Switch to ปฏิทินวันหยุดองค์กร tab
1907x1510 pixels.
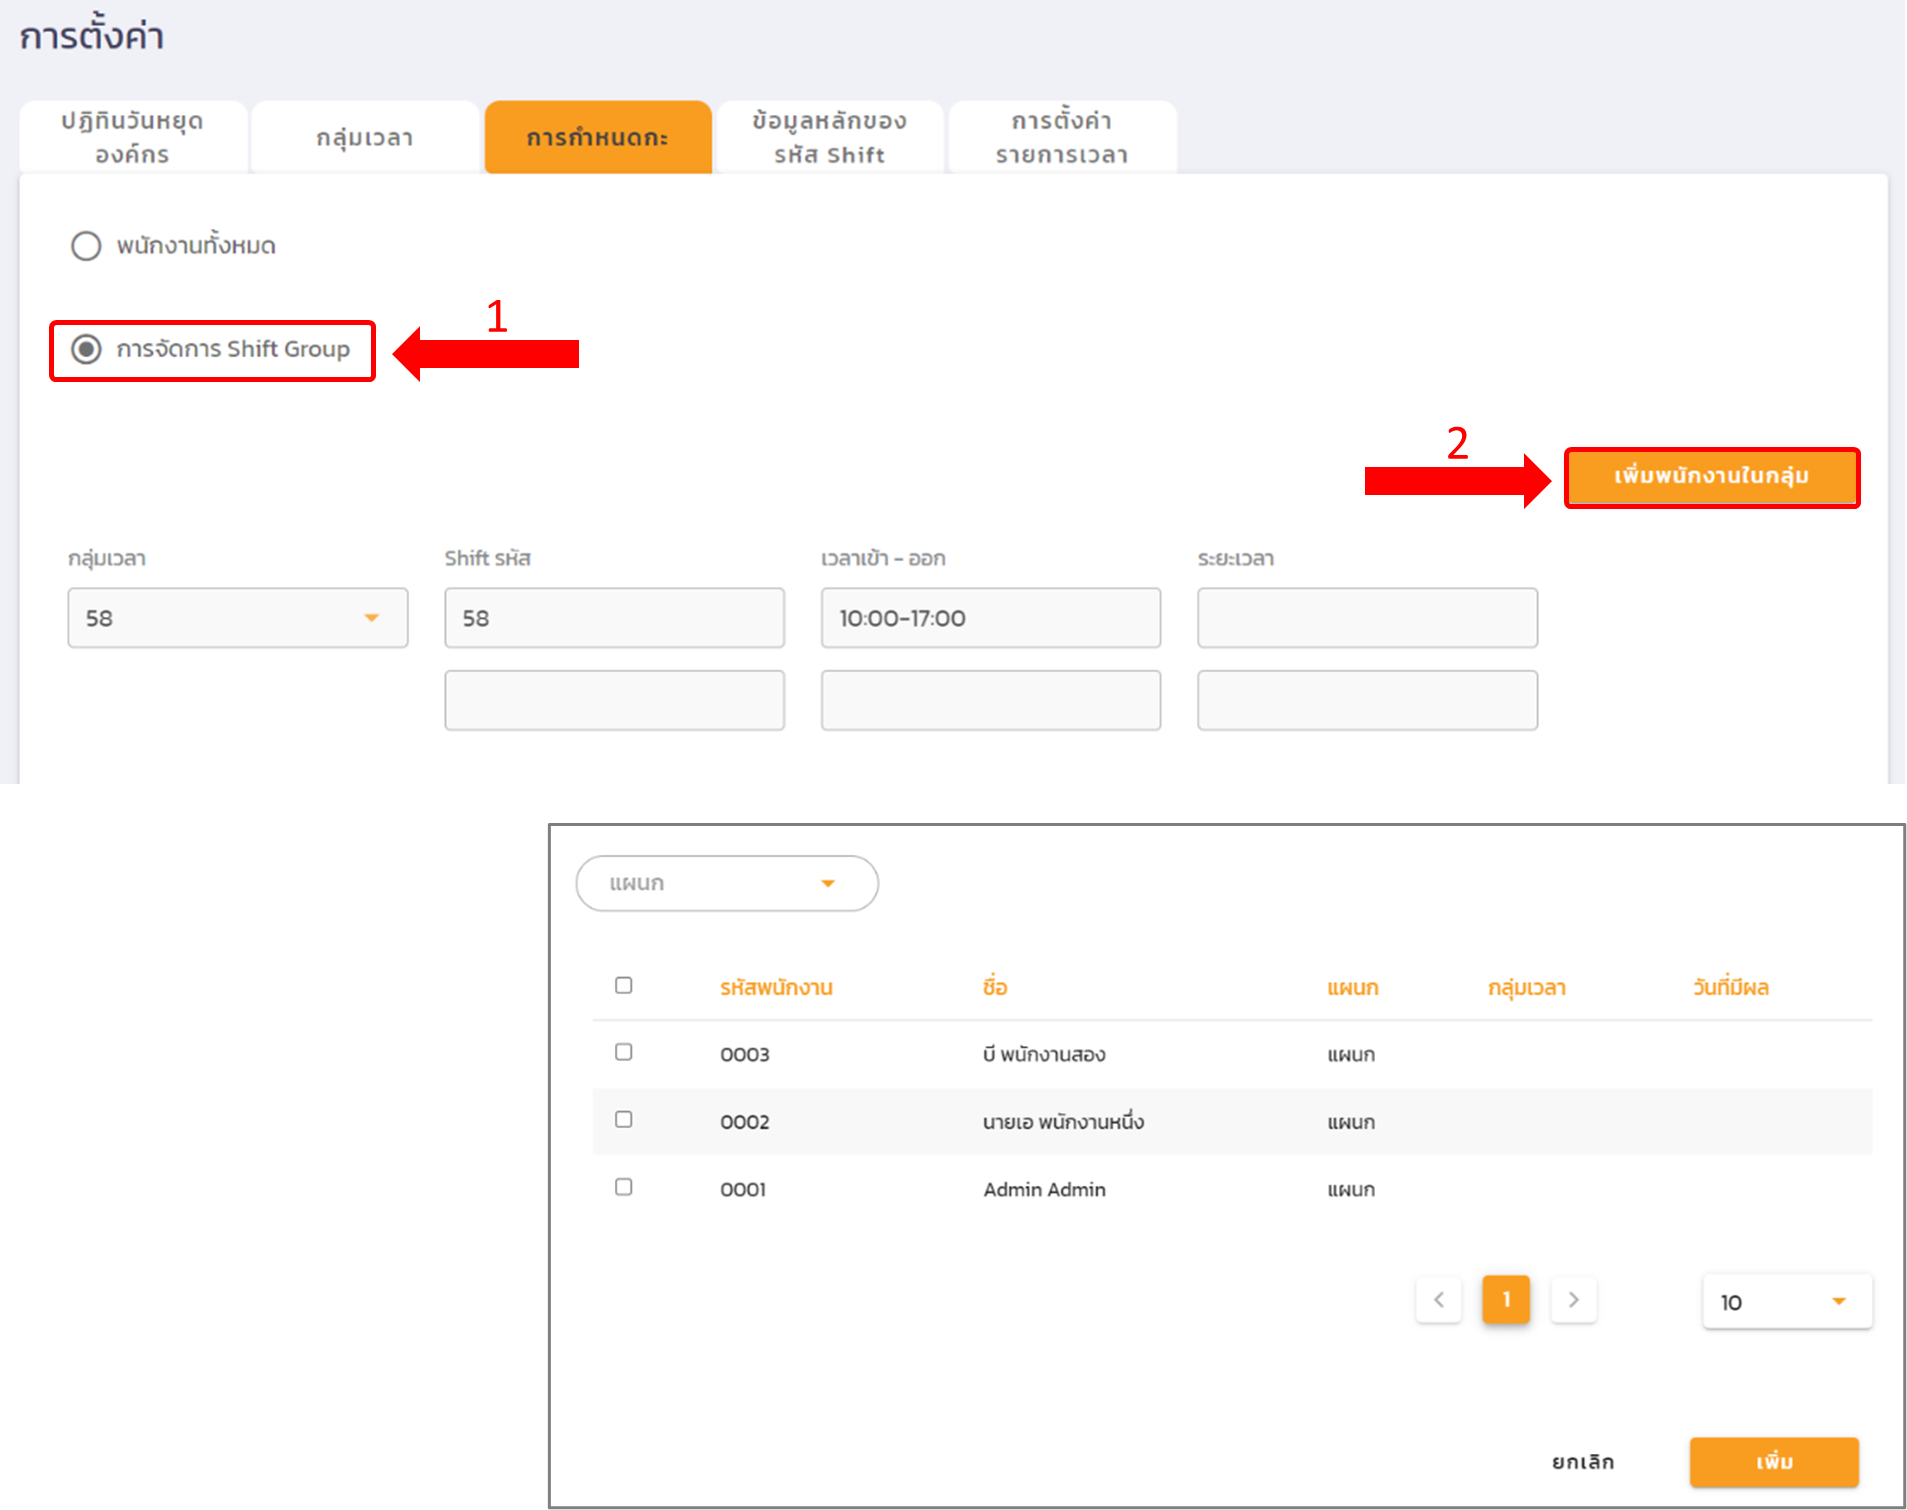pos(133,138)
